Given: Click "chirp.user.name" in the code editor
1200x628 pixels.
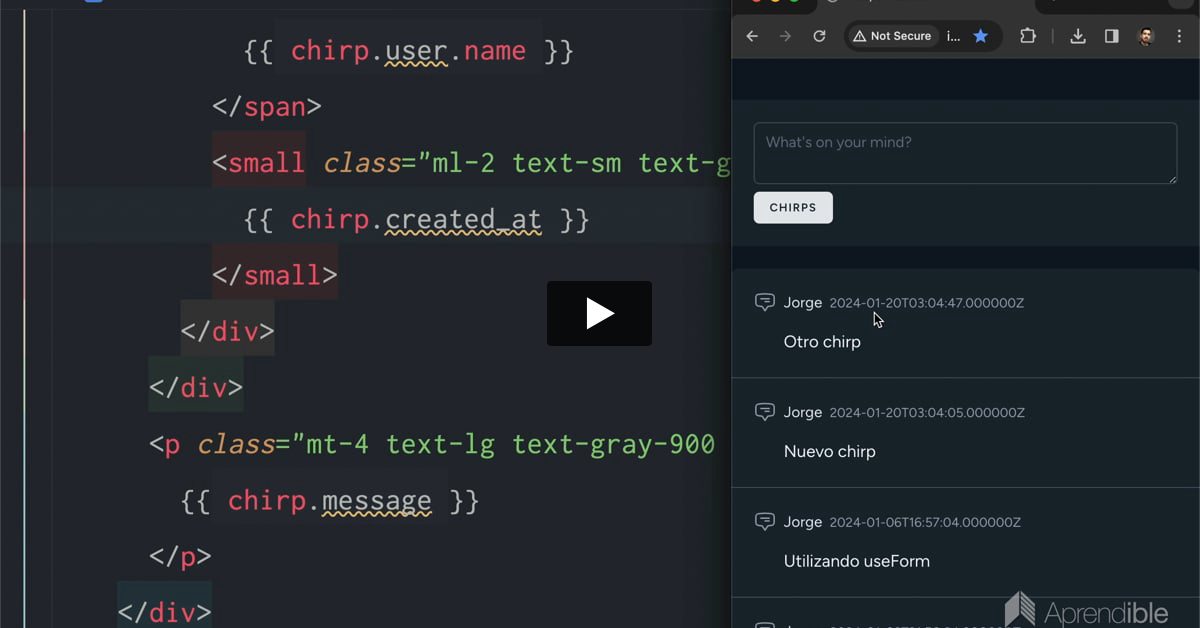Looking at the screenshot, I should (x=408, y=51).
